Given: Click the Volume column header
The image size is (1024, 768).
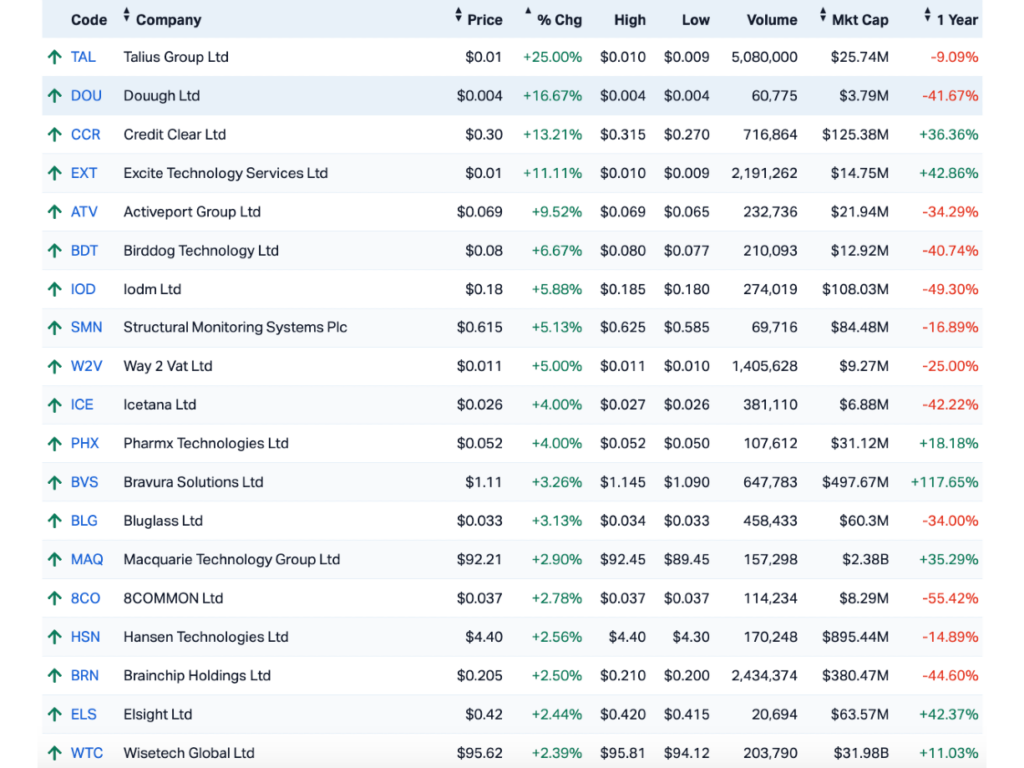Looking at the screenshot, I should pyautogui.click(x=772, y=20).
